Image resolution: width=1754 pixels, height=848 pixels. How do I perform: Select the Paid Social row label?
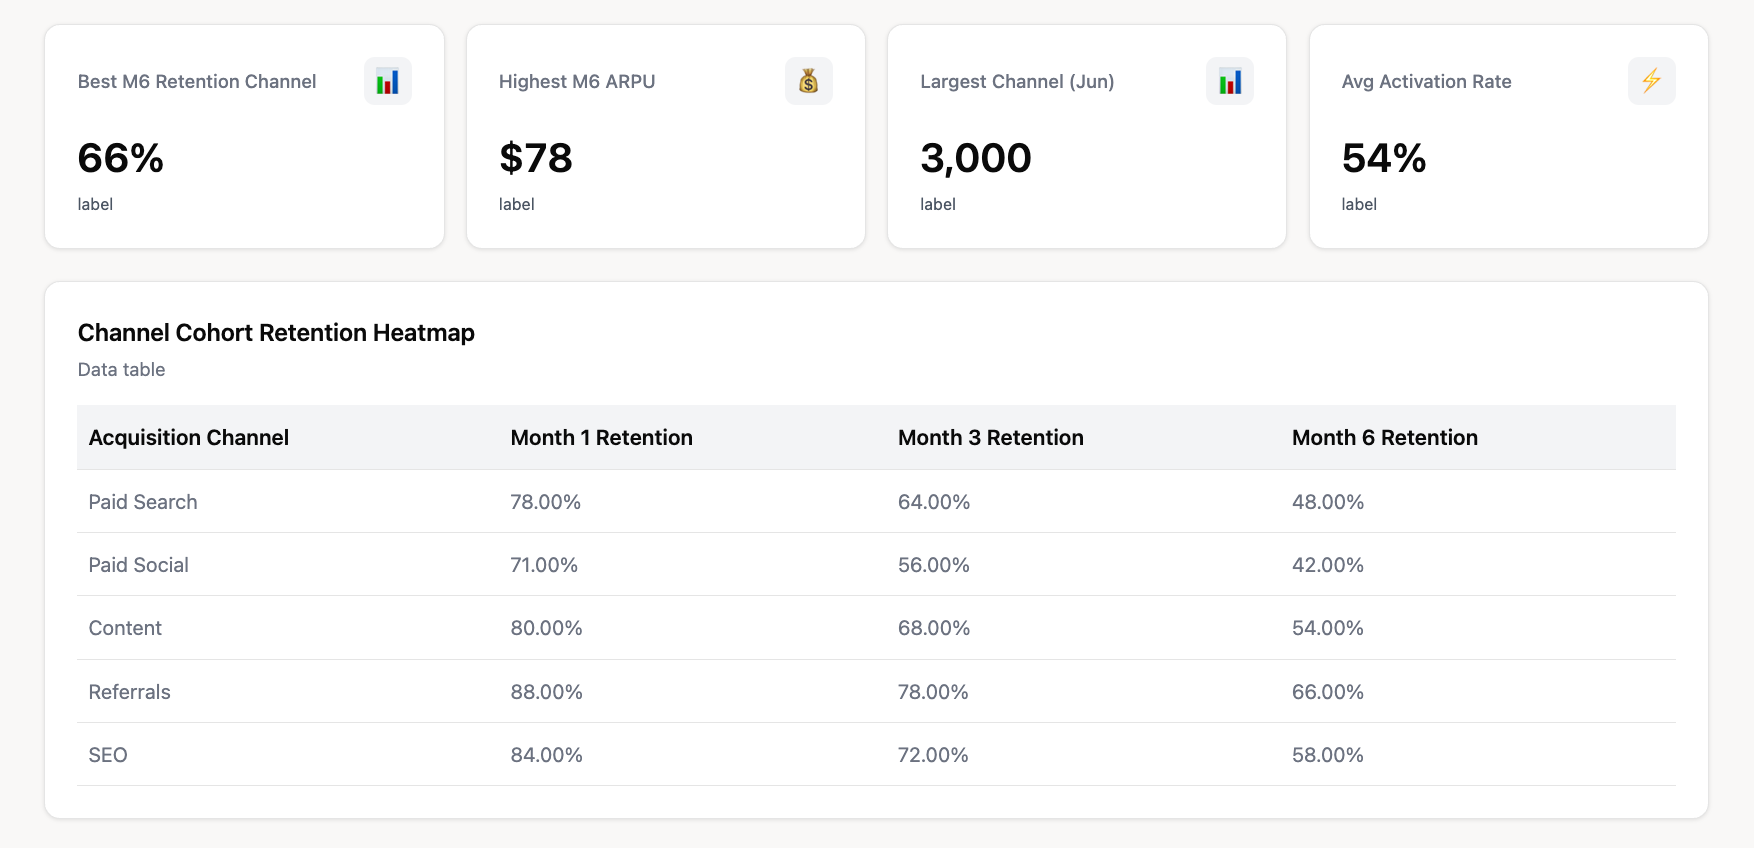[139, 565]
